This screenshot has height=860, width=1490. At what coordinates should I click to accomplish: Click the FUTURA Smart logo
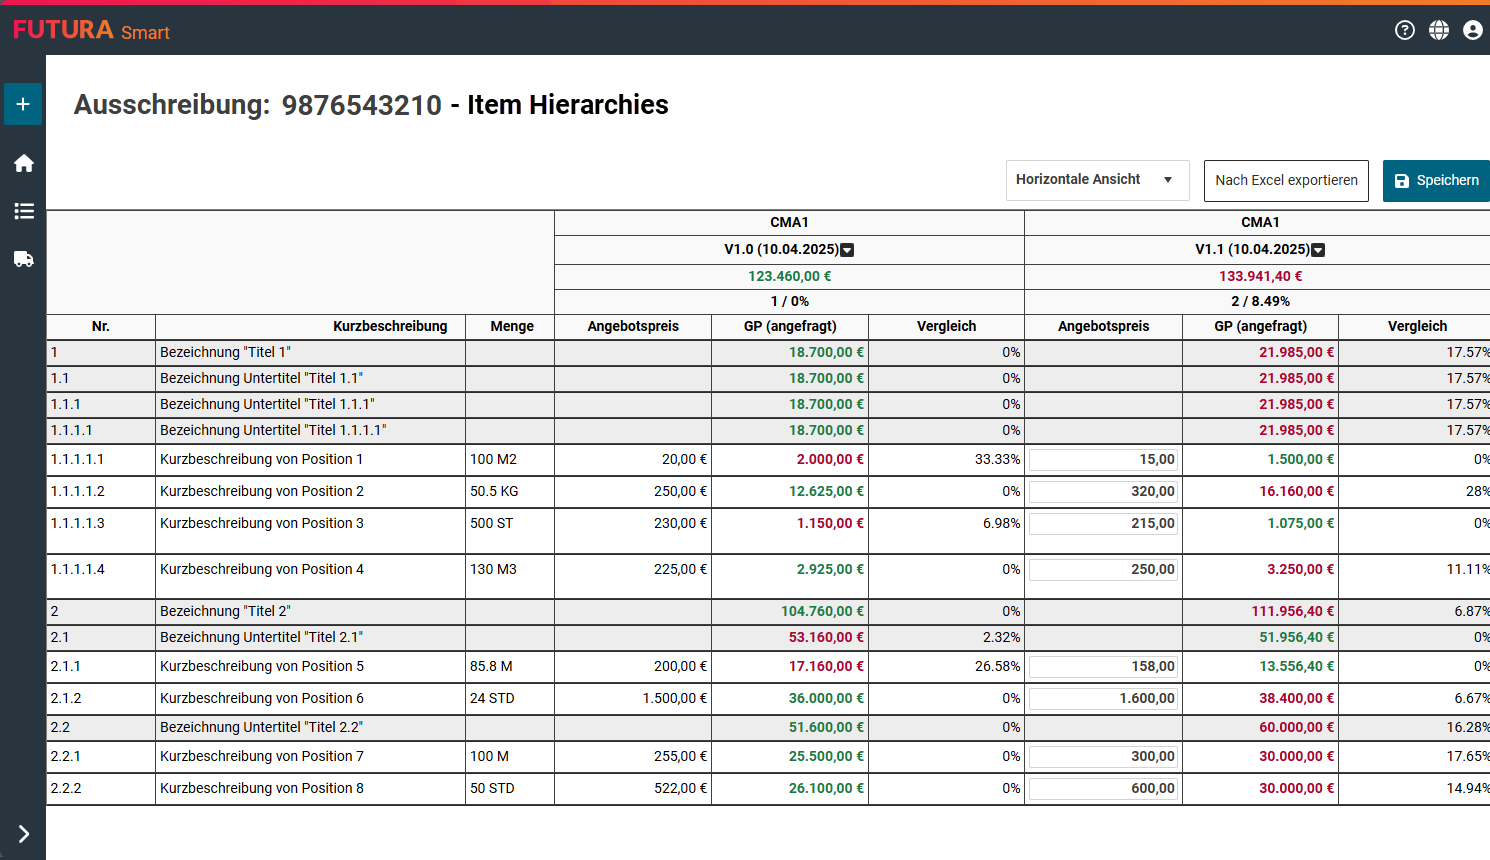[91, 30]
